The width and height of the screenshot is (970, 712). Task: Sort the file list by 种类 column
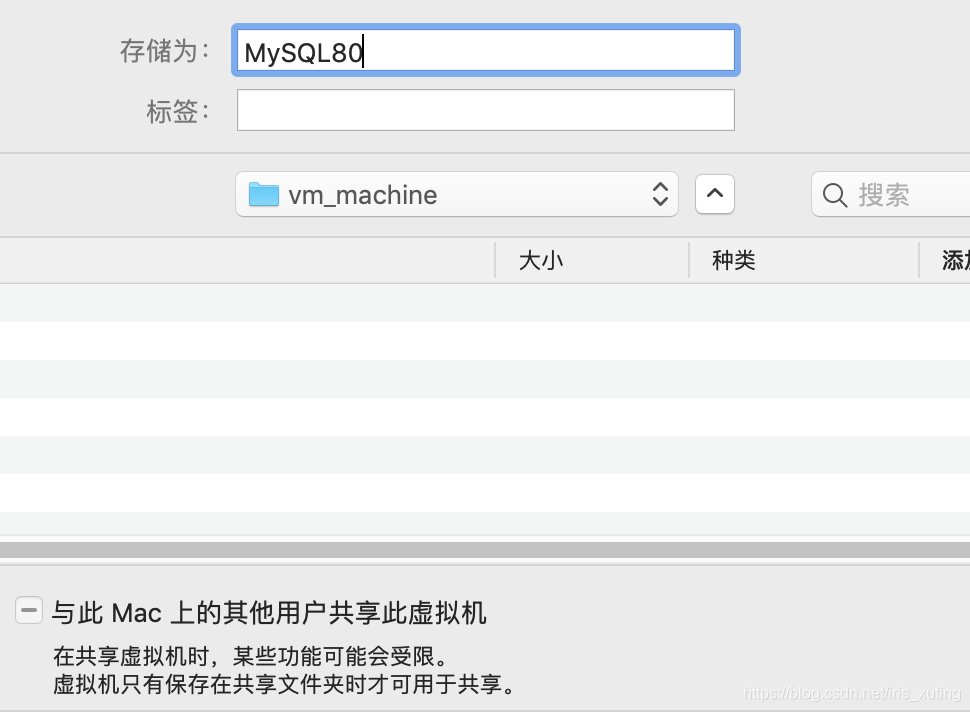(x=804, y=260)
